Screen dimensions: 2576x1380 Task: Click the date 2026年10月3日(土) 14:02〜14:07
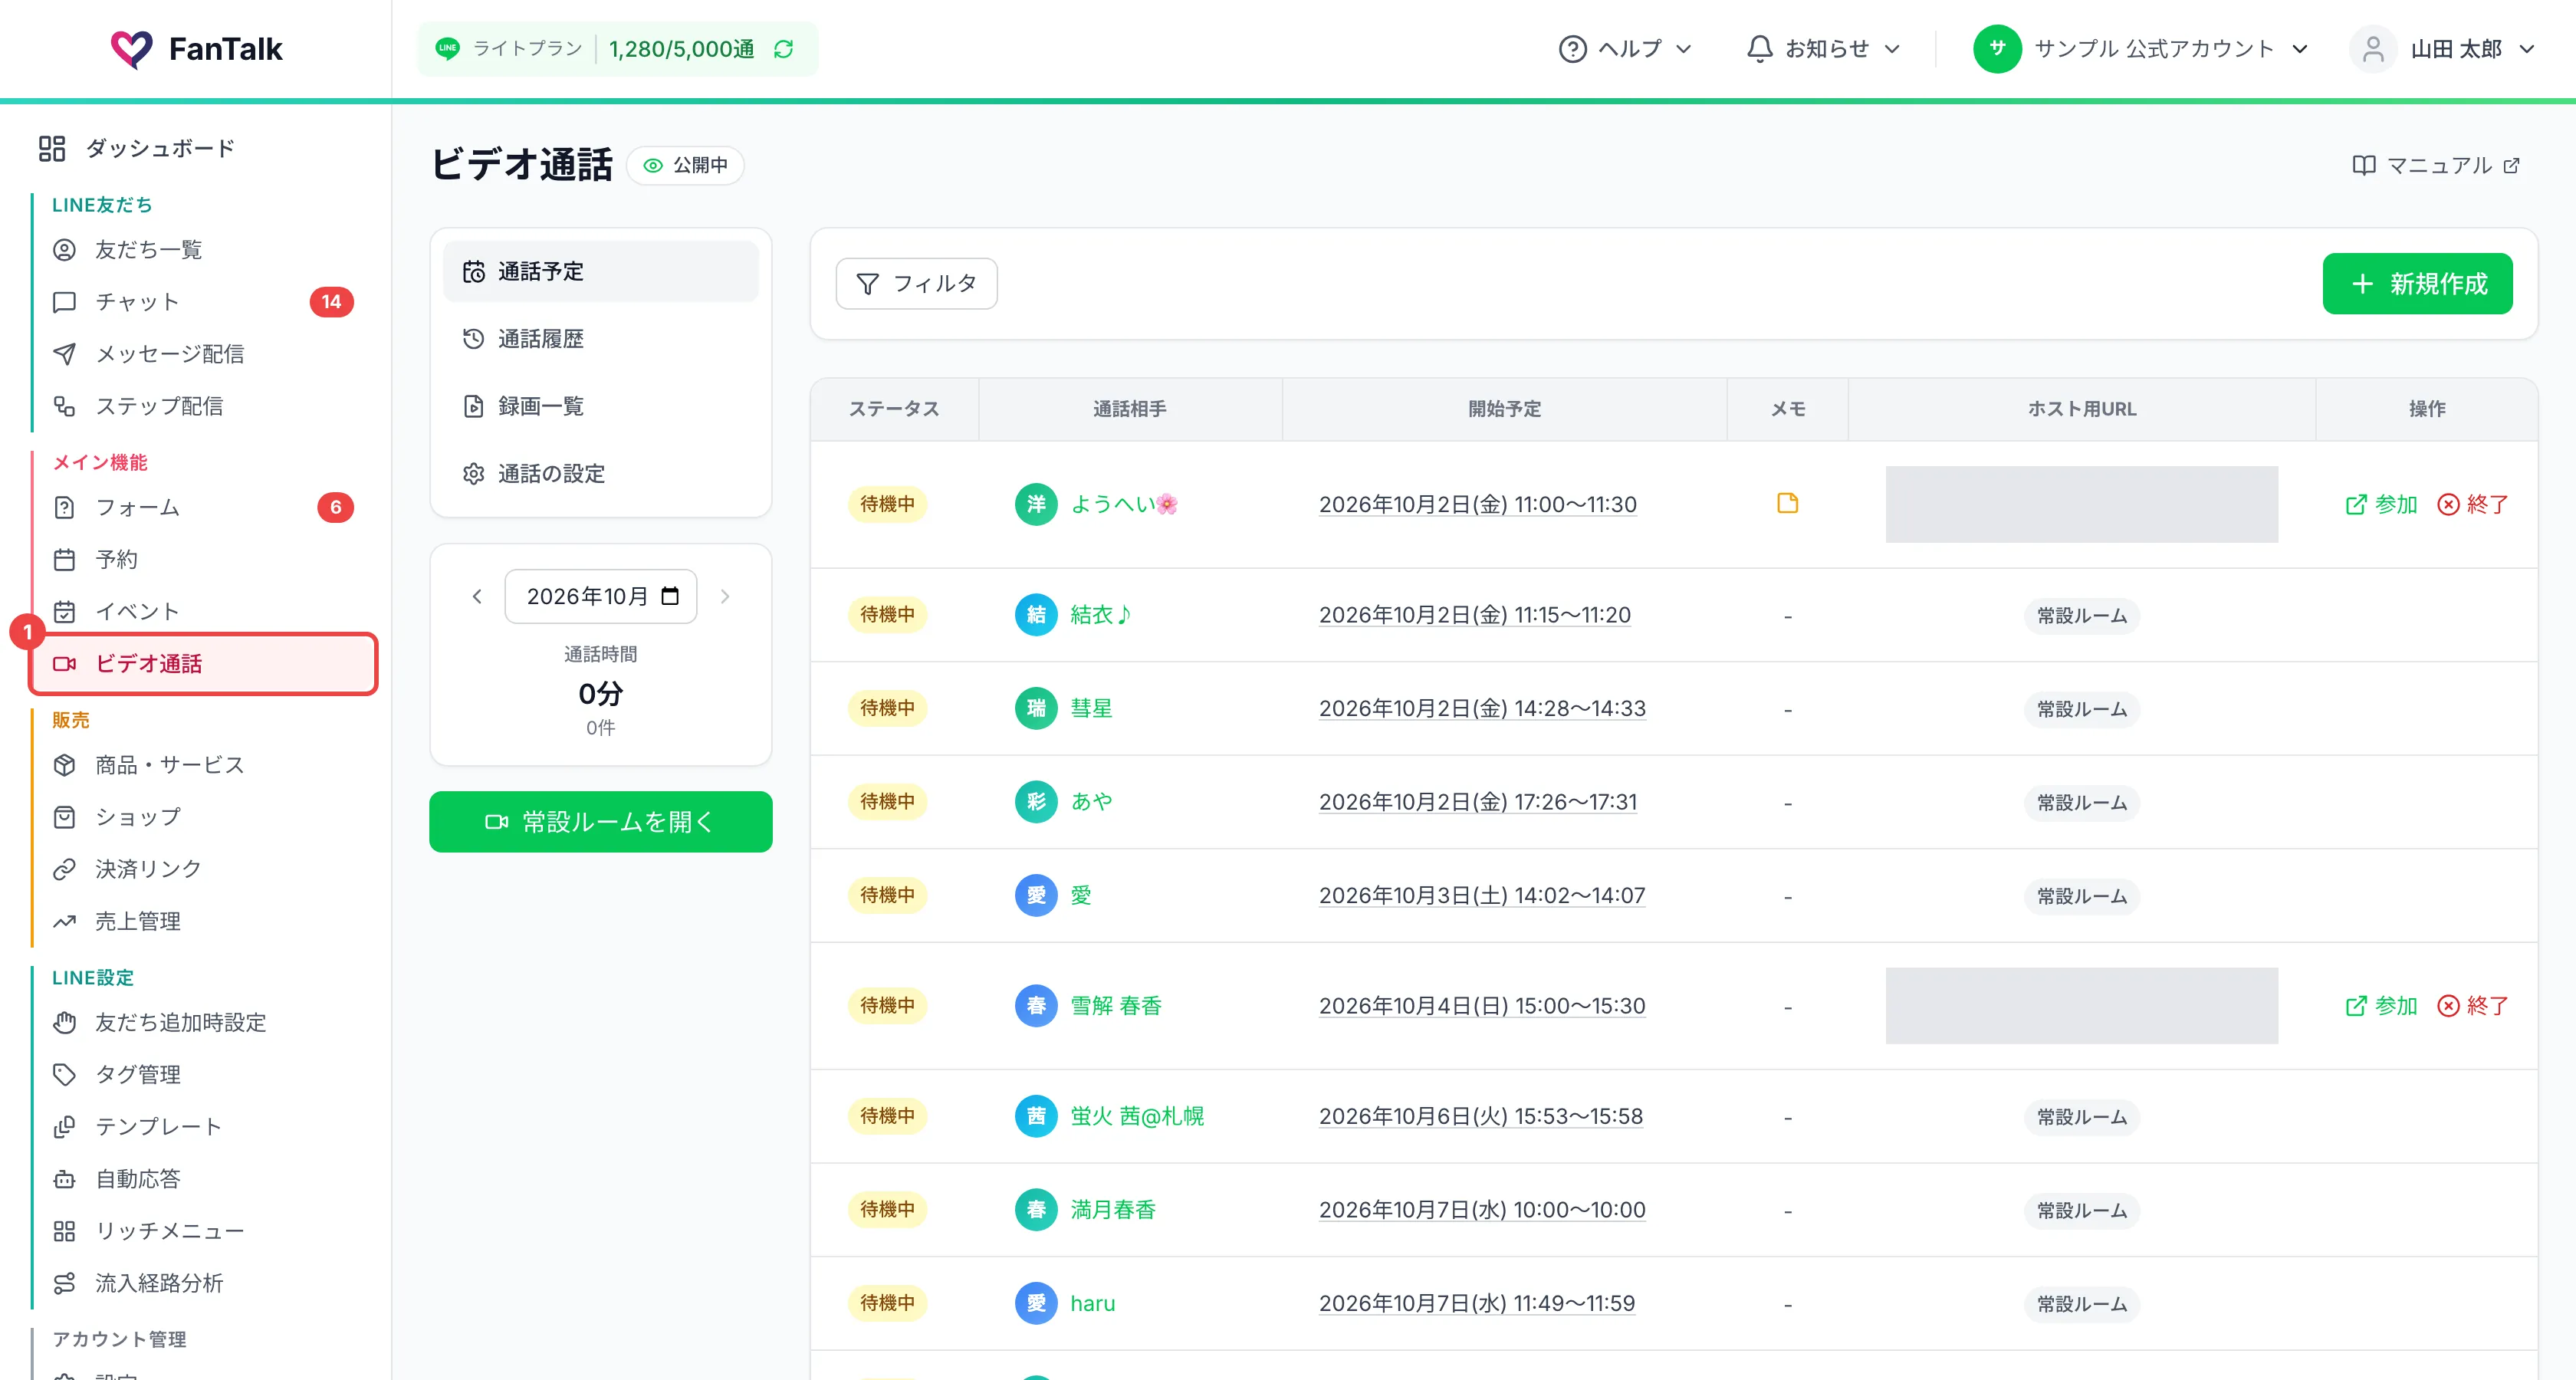click(1482, 896)
